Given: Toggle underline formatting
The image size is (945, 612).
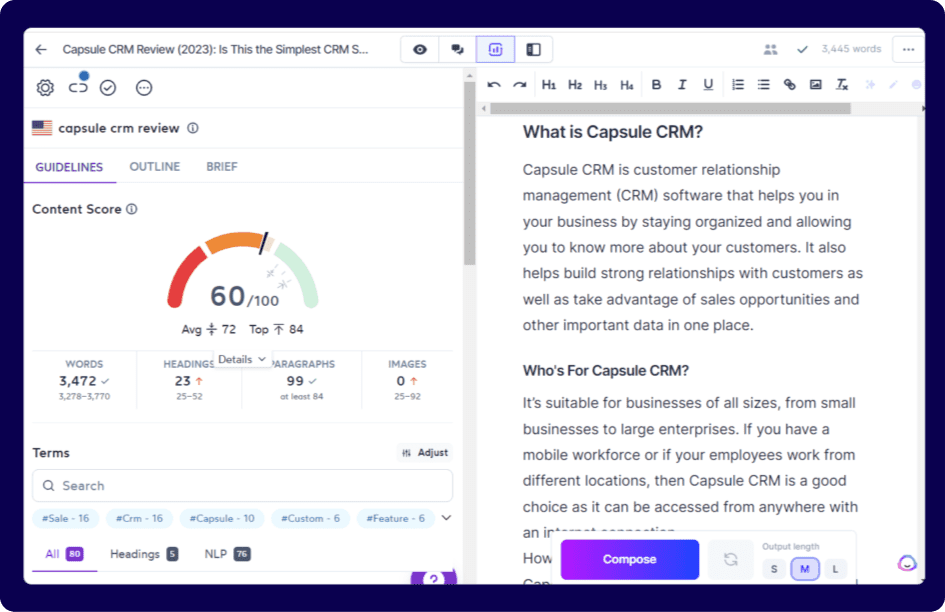Looking at the screenshot, I should (x=708, y=85).
